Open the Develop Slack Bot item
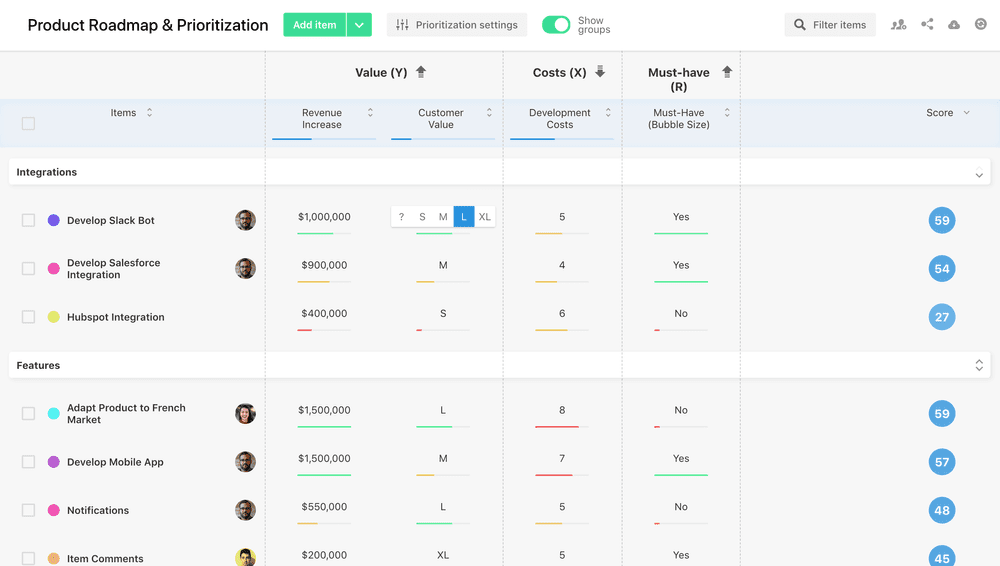 [111, 220]
